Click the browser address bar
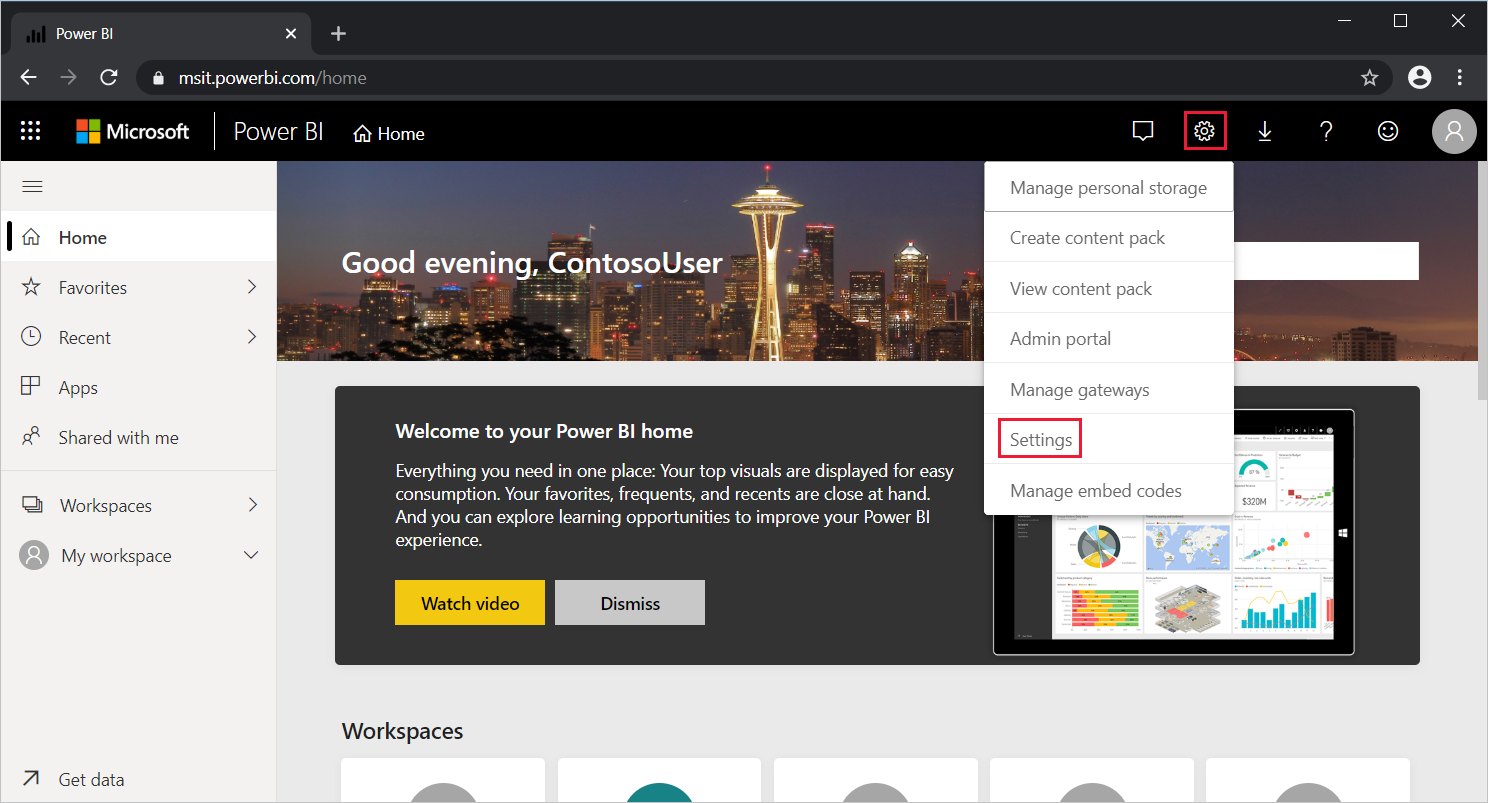Screen dimensions: 1488x803 pyautogui.click(x=764, y=77)
